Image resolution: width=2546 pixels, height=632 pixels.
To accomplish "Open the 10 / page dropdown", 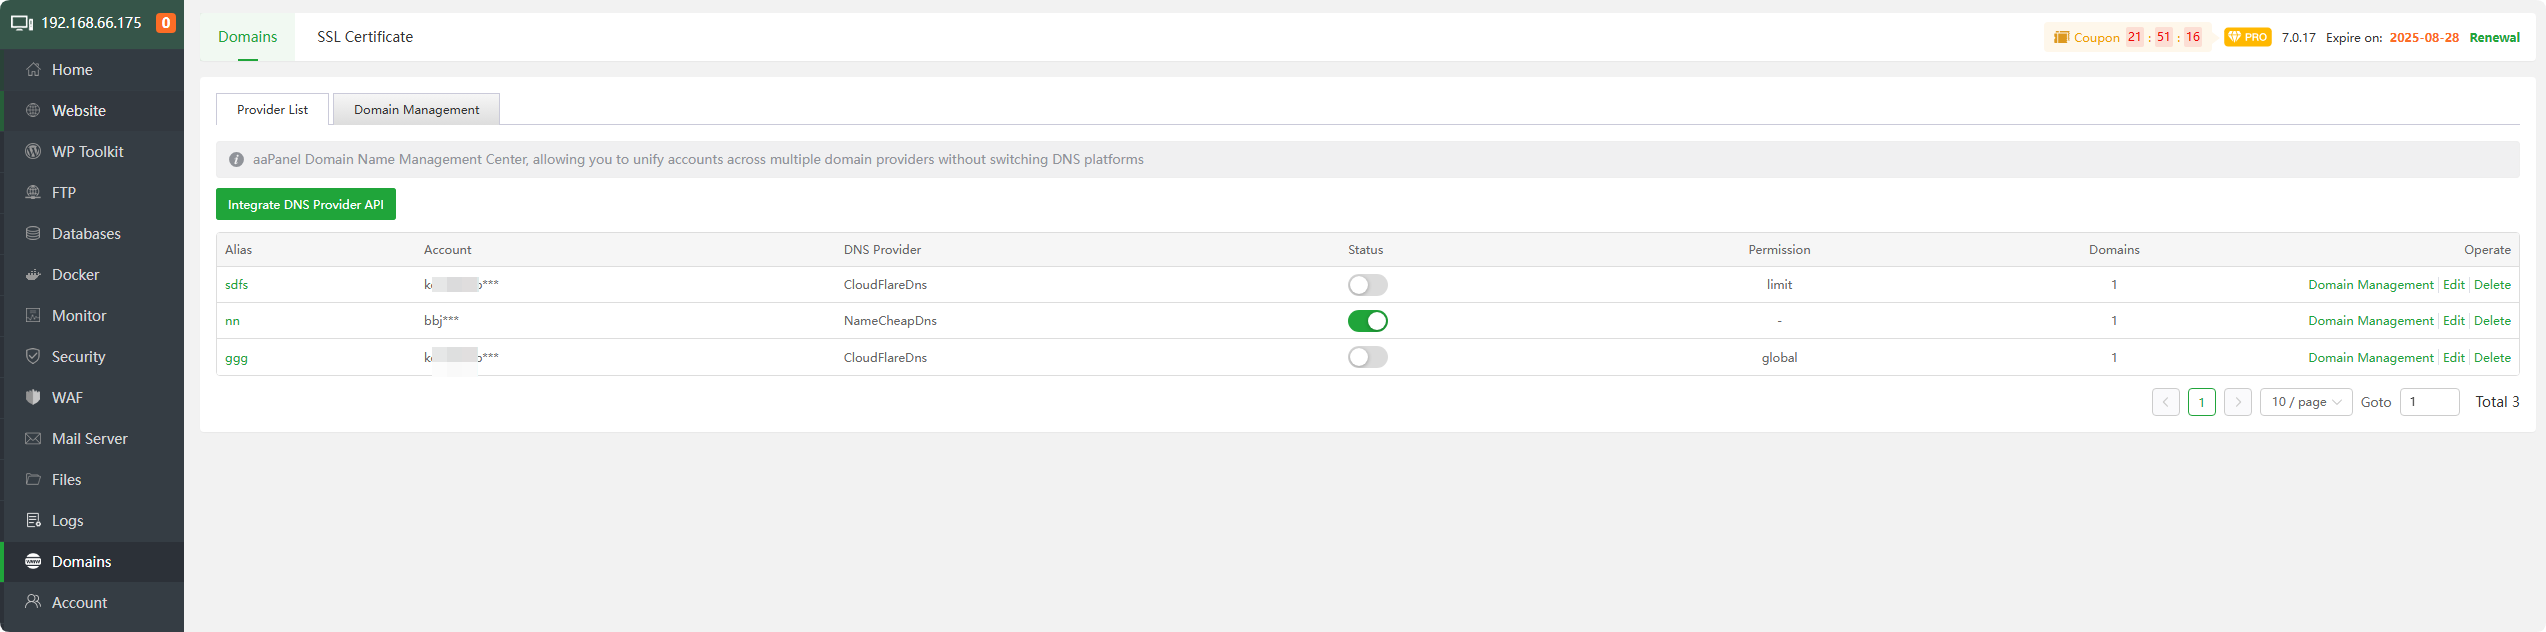I will coord(2305,402).
